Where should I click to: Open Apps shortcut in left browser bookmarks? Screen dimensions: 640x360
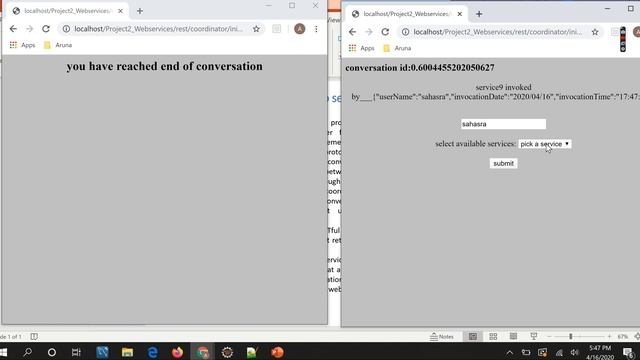[23, 45]
